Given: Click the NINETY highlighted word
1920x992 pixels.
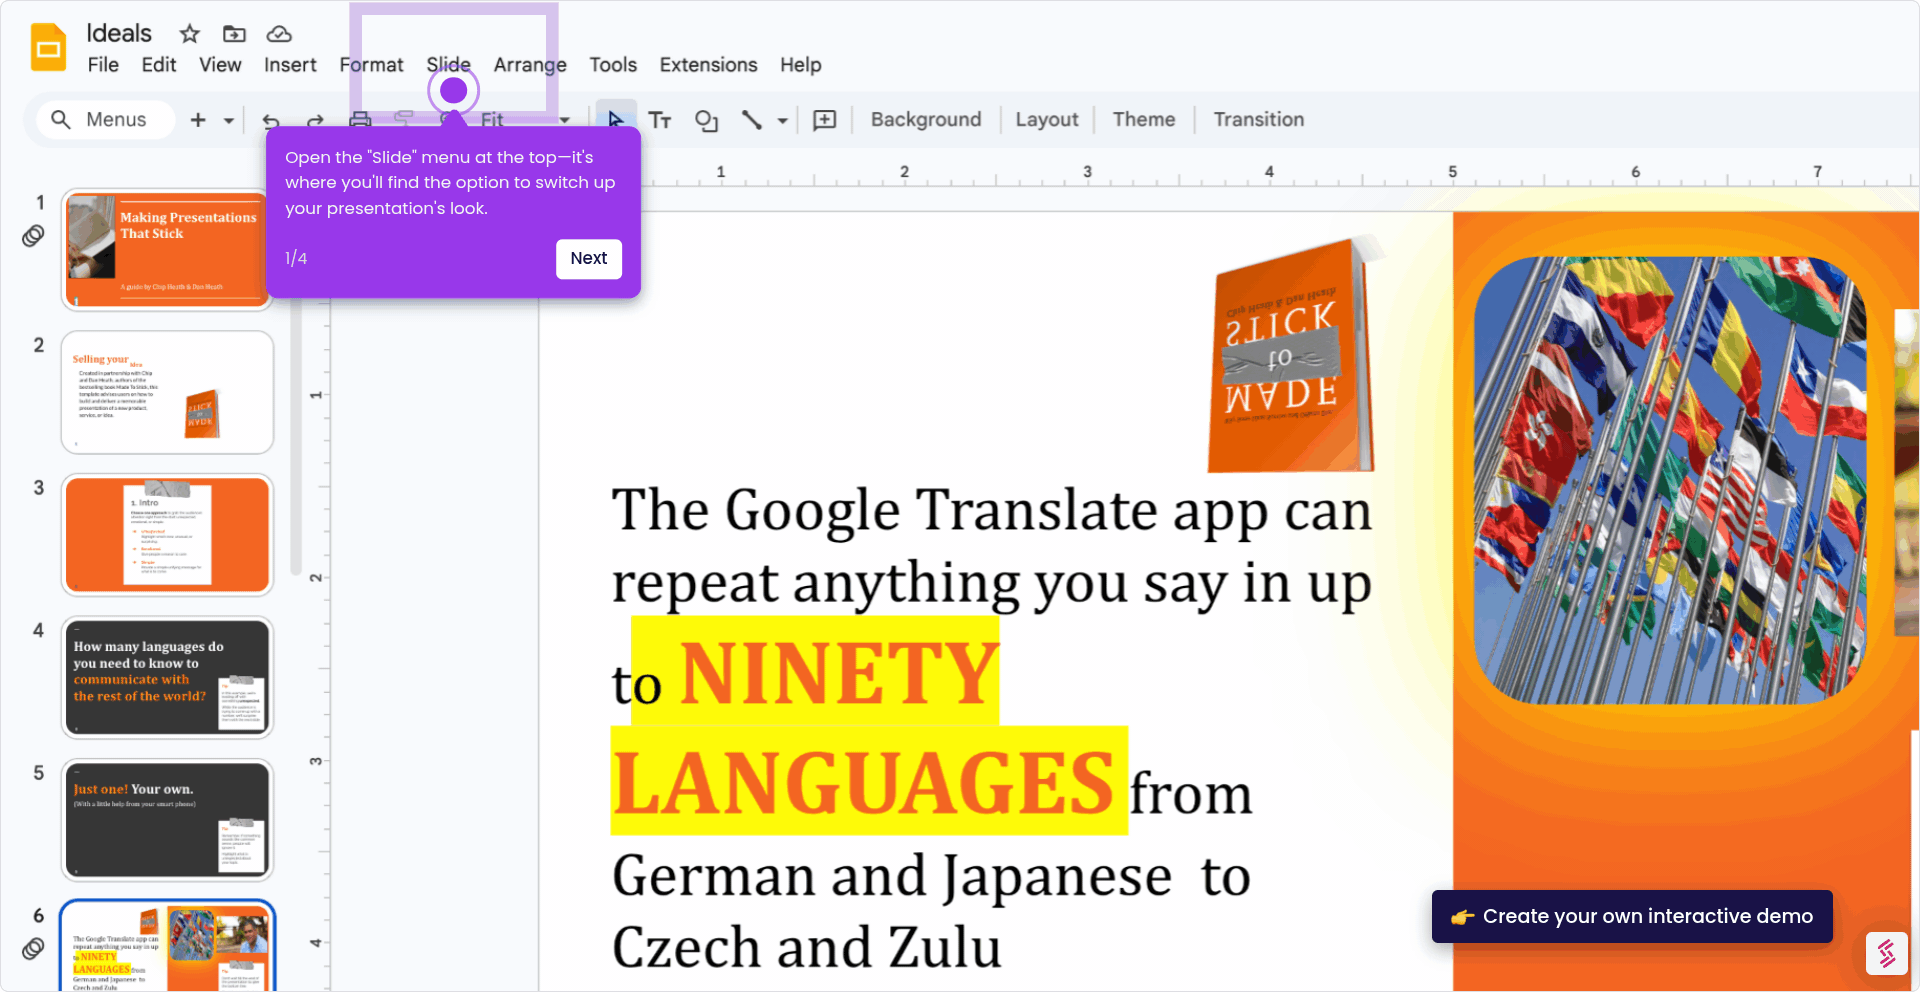Looking at the screenshot, I should pyautogui.click(x=840, y=675).
